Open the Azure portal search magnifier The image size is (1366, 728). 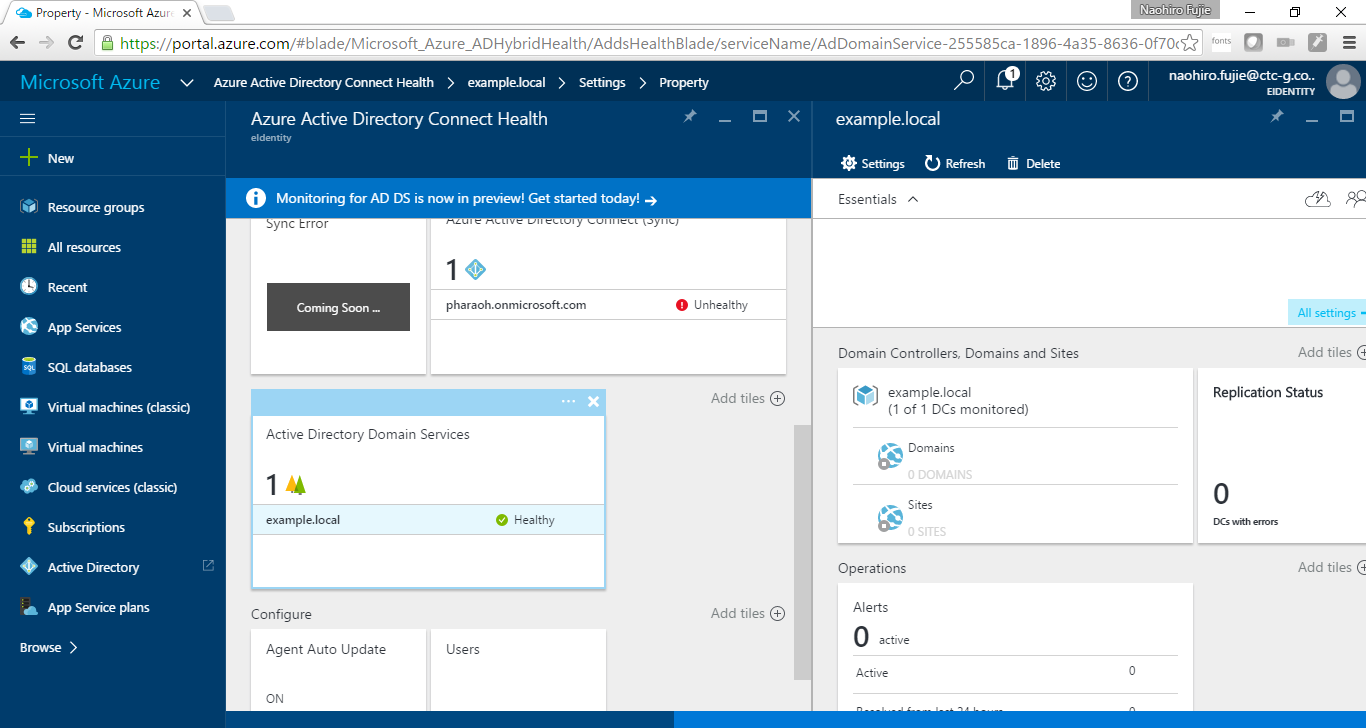964,82
